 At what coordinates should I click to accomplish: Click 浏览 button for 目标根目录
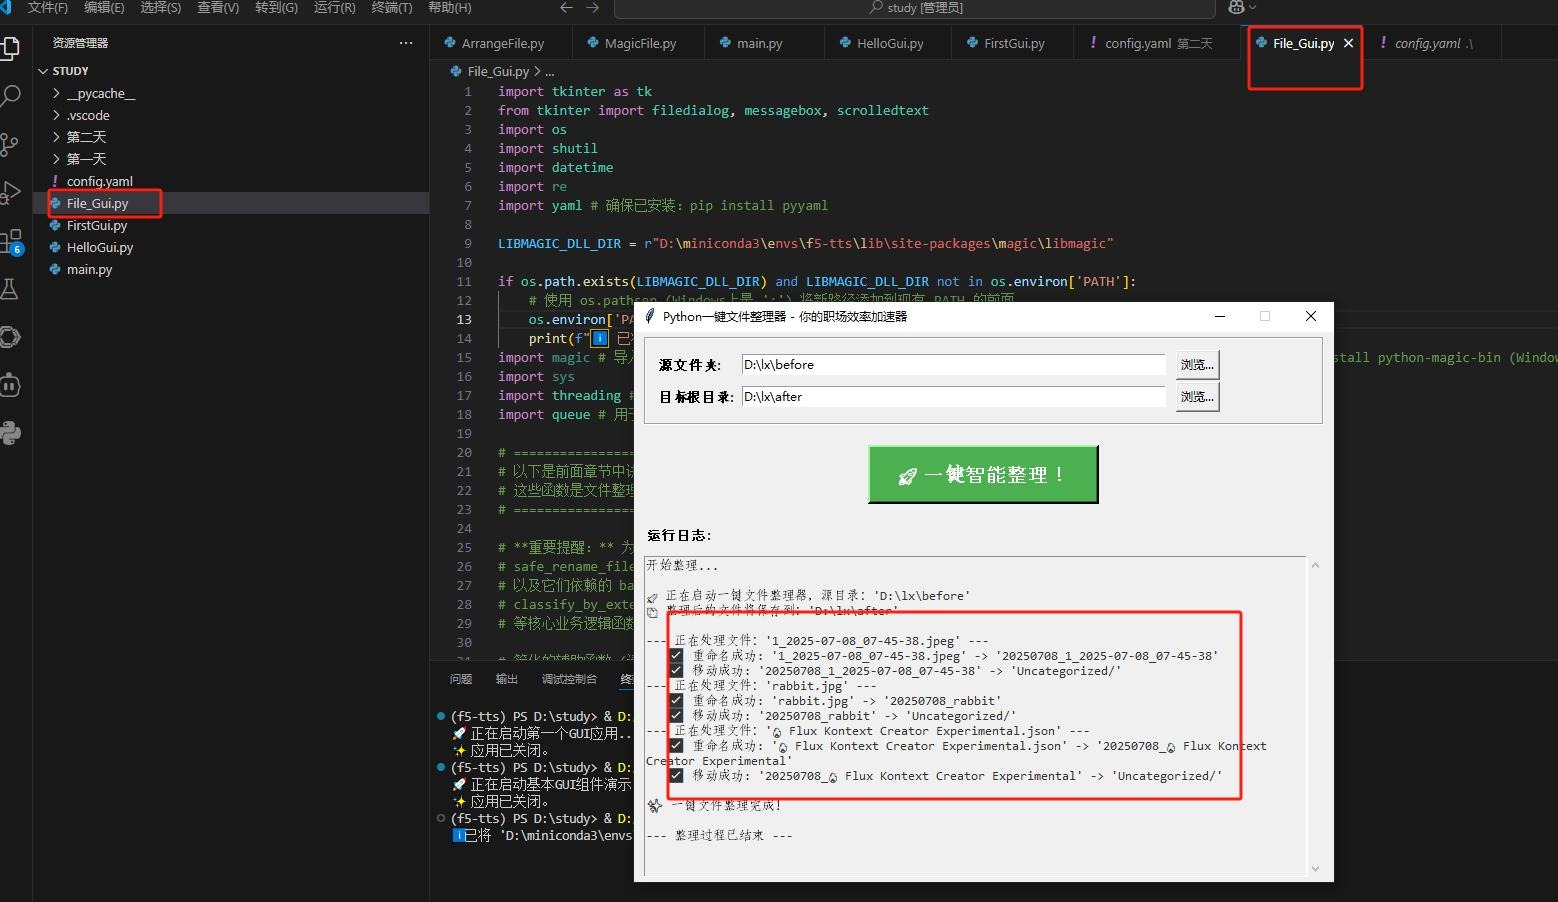[1197, 397]
